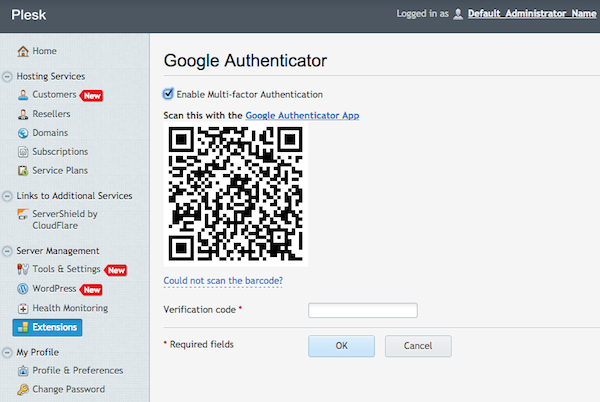Click the user avatar icon in header
Viewport: 600px width, 402px height.
(x=458, y=14)
